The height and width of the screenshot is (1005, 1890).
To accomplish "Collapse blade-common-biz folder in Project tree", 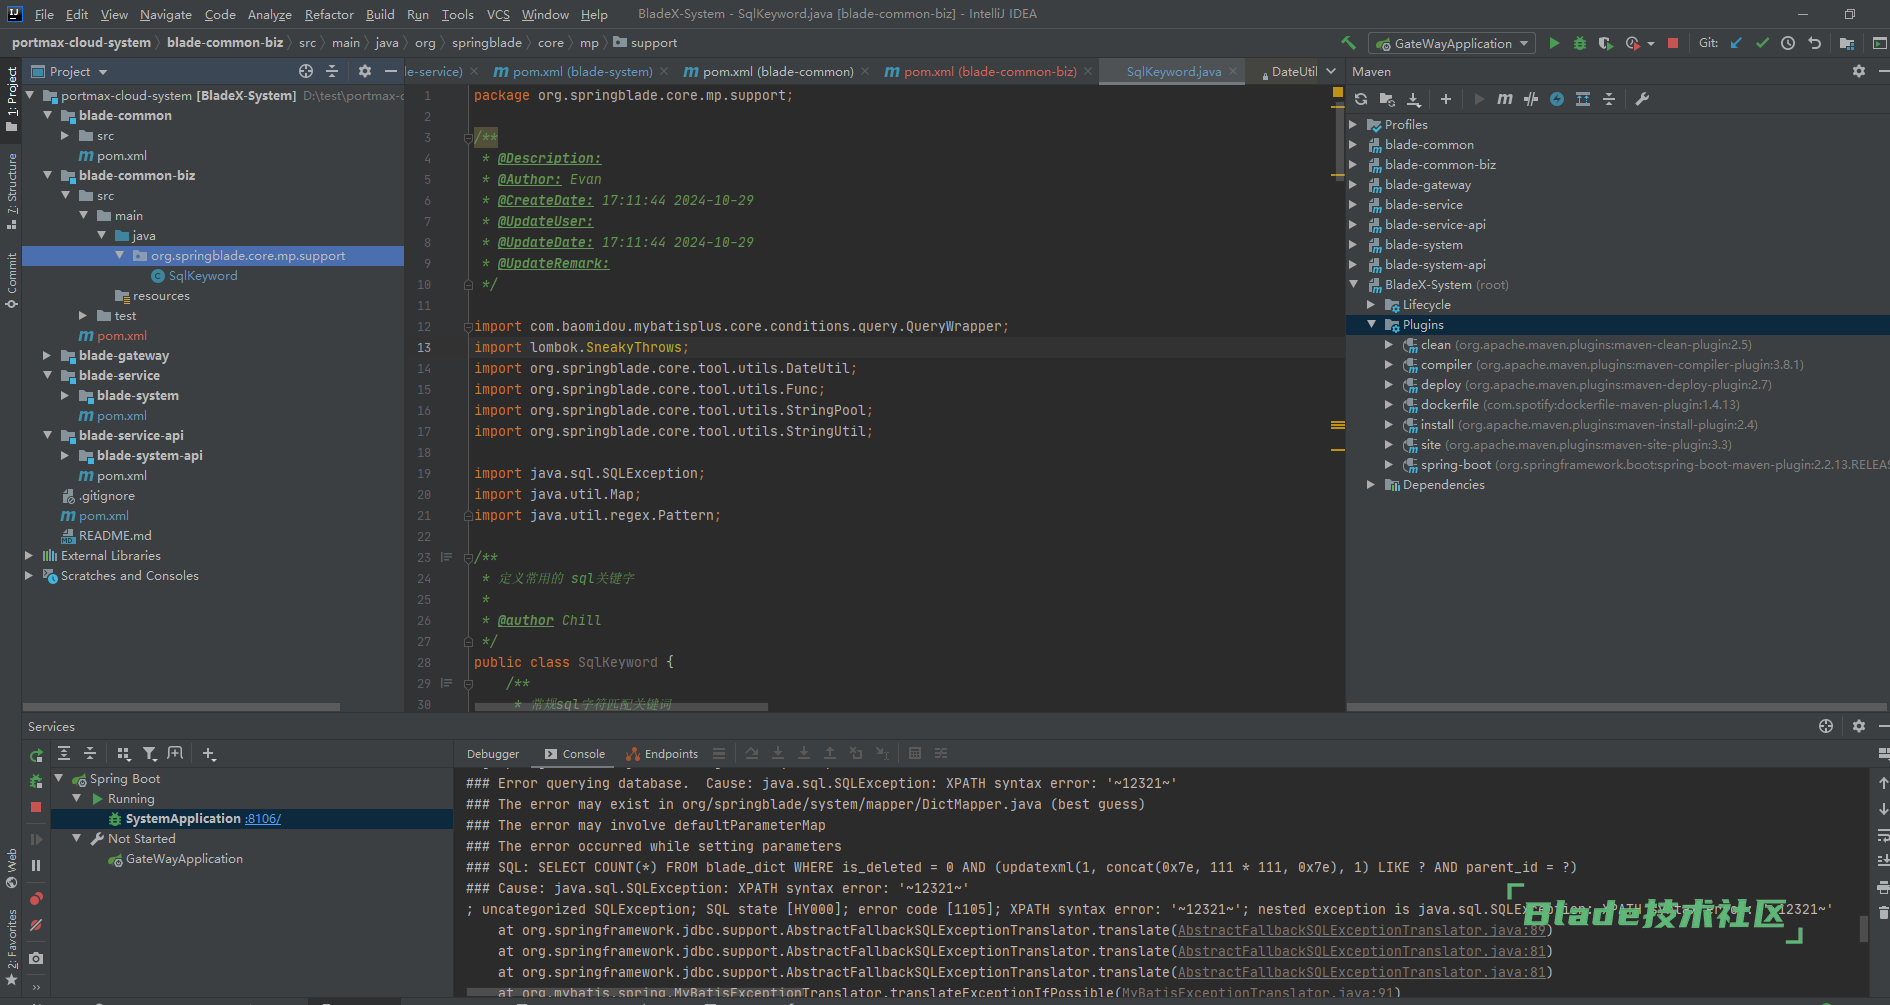I will click(x=47, y=175).
